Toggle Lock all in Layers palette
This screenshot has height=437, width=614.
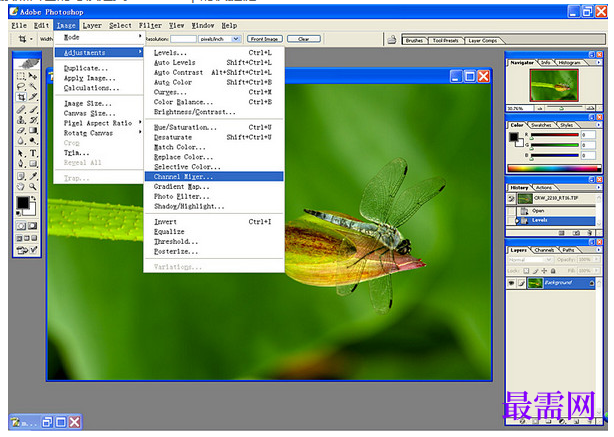coord(553,271)
